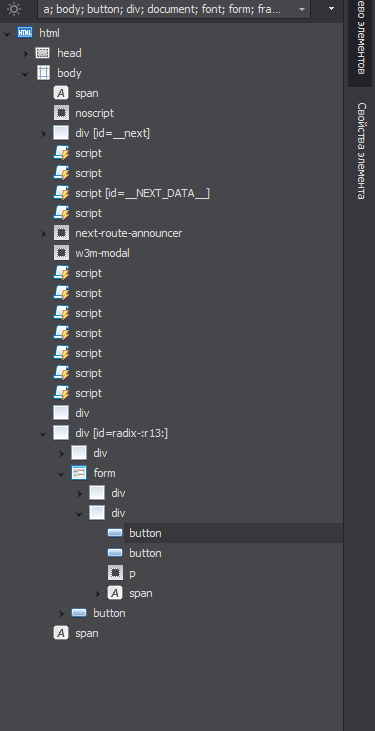This screenshot has width=375, height=731.
Task: Click the next-route-announcer node icon
Action: point(61,233)
